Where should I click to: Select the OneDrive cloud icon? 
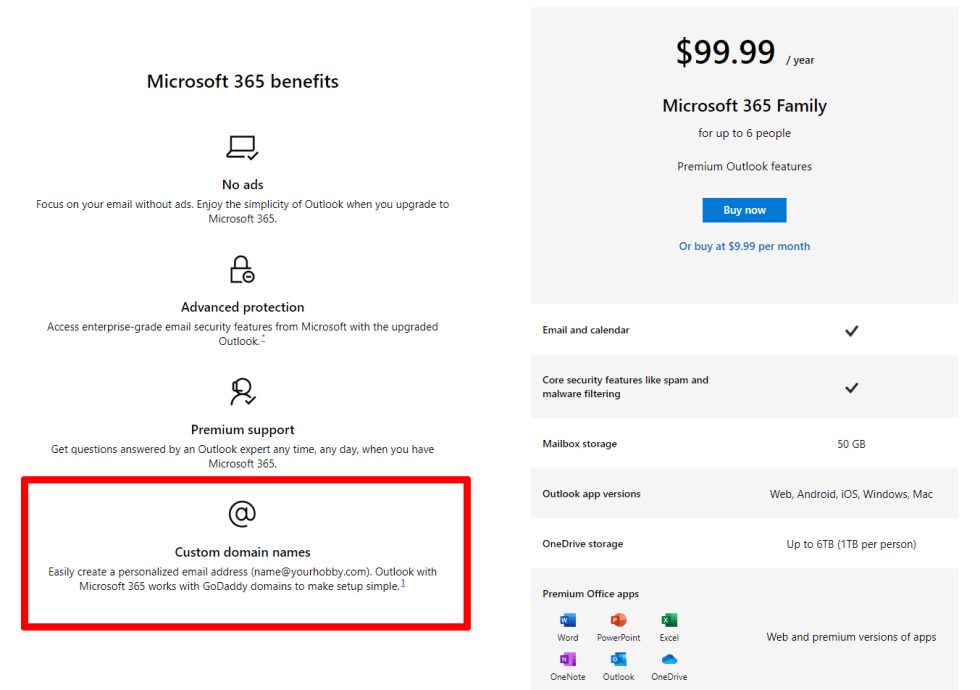tap(669, 659)
